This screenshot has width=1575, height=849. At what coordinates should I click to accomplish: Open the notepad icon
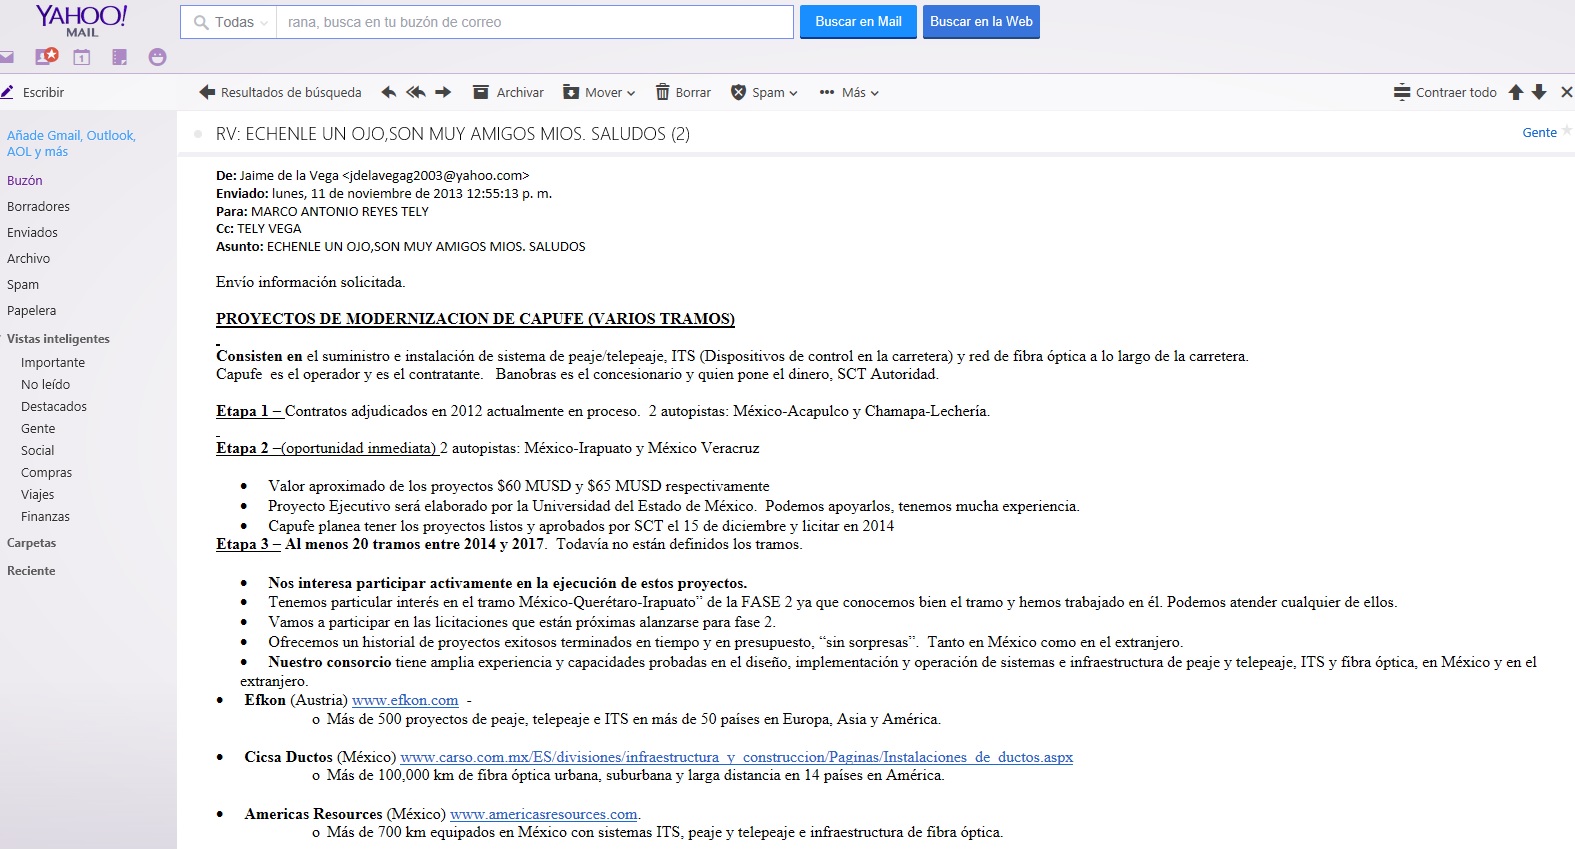point(119,57)
